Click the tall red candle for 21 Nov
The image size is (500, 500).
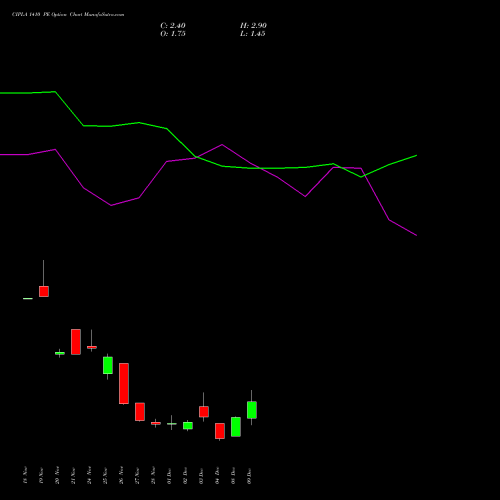[x=76, y=342]
